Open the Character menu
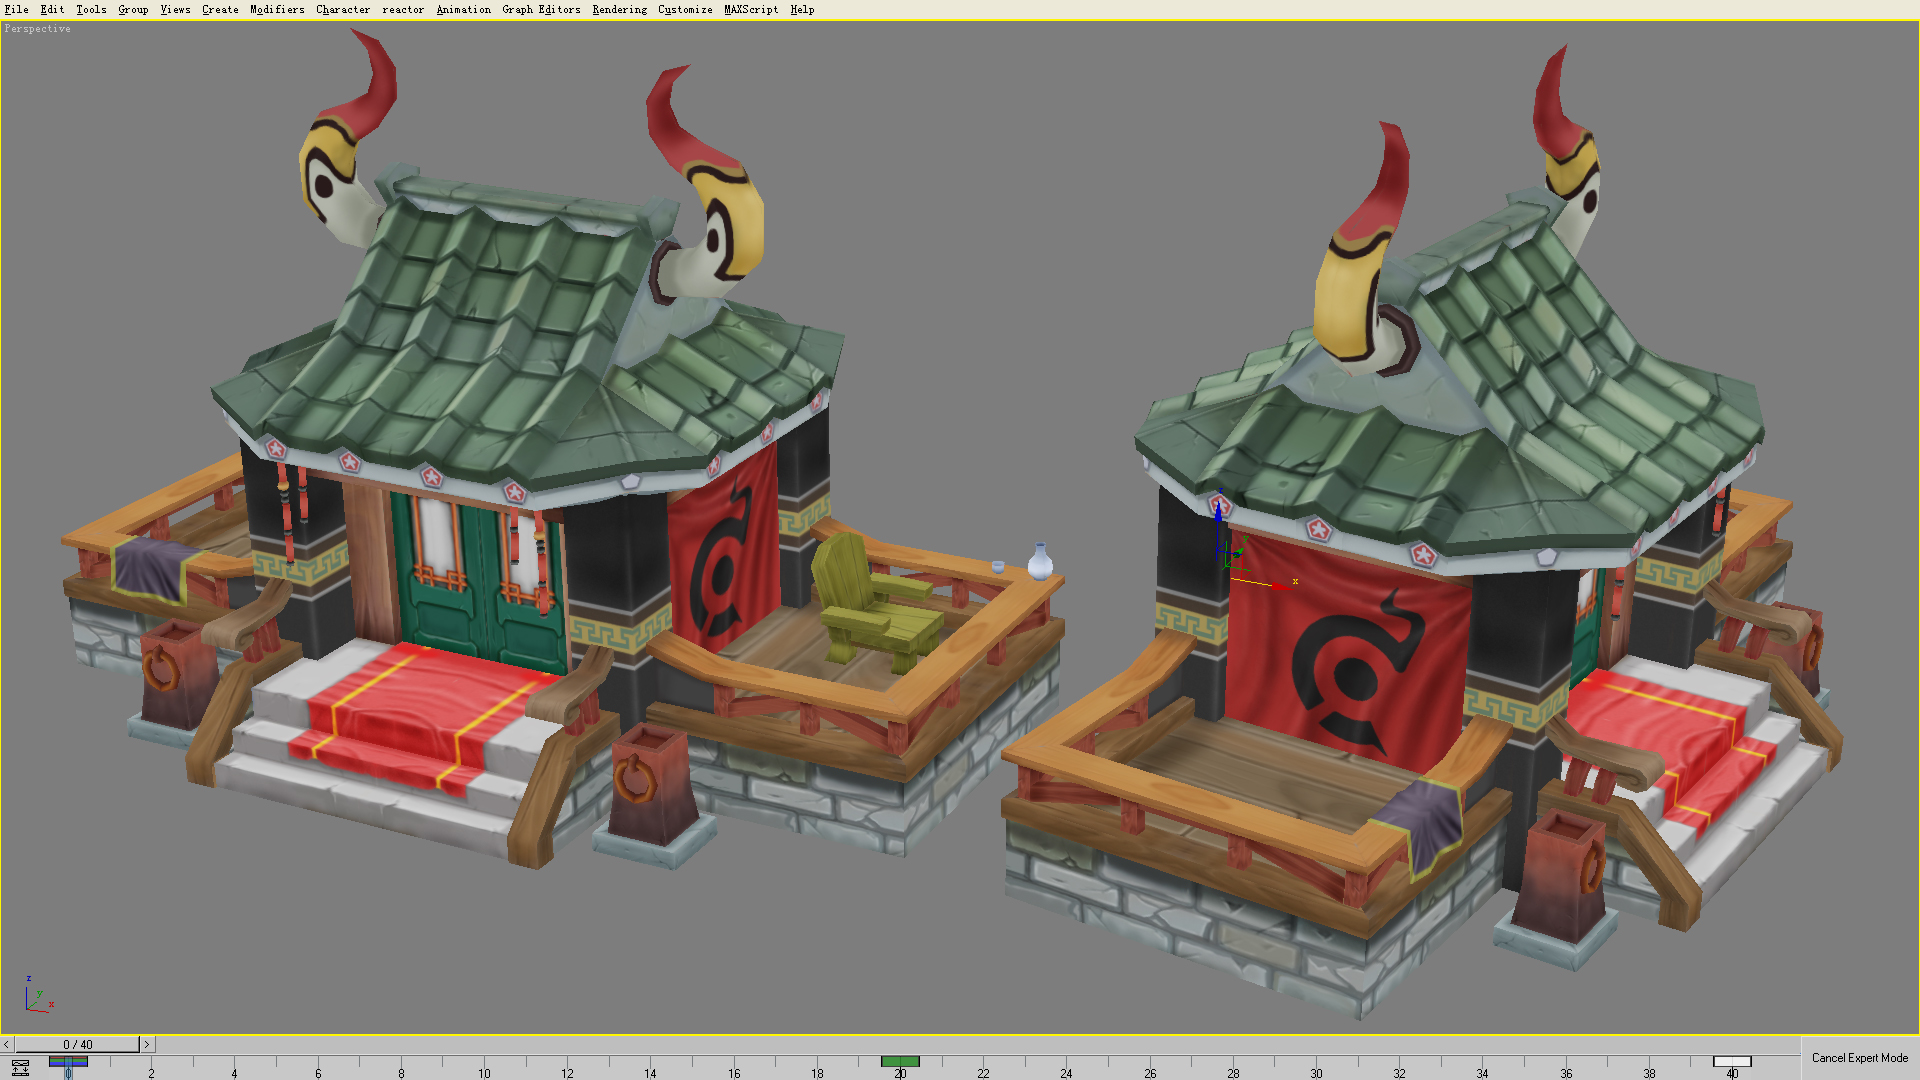Image resolution: width=1920 pixels, height=1080 pixels. pyautogui.click(x=343, y=10)
